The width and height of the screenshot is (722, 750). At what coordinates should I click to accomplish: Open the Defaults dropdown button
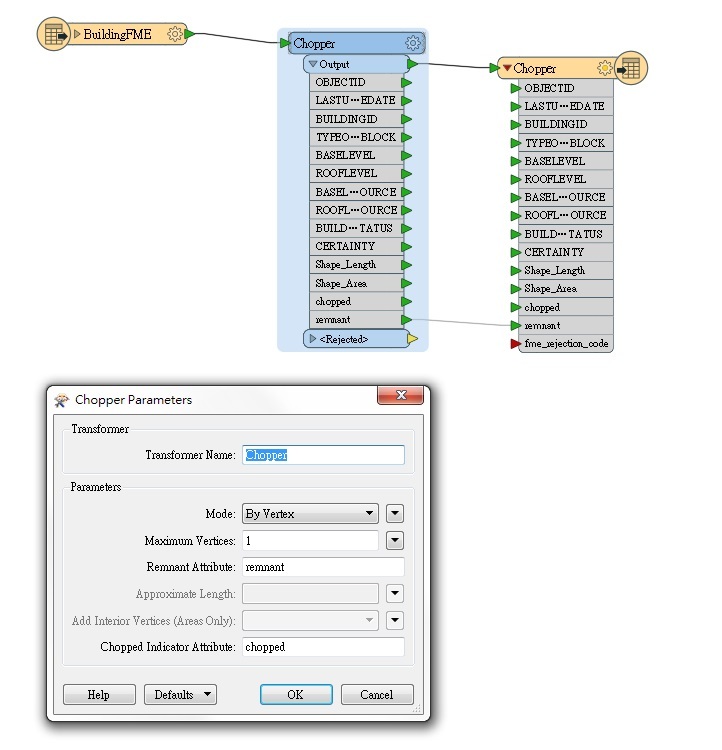point(180,695)
